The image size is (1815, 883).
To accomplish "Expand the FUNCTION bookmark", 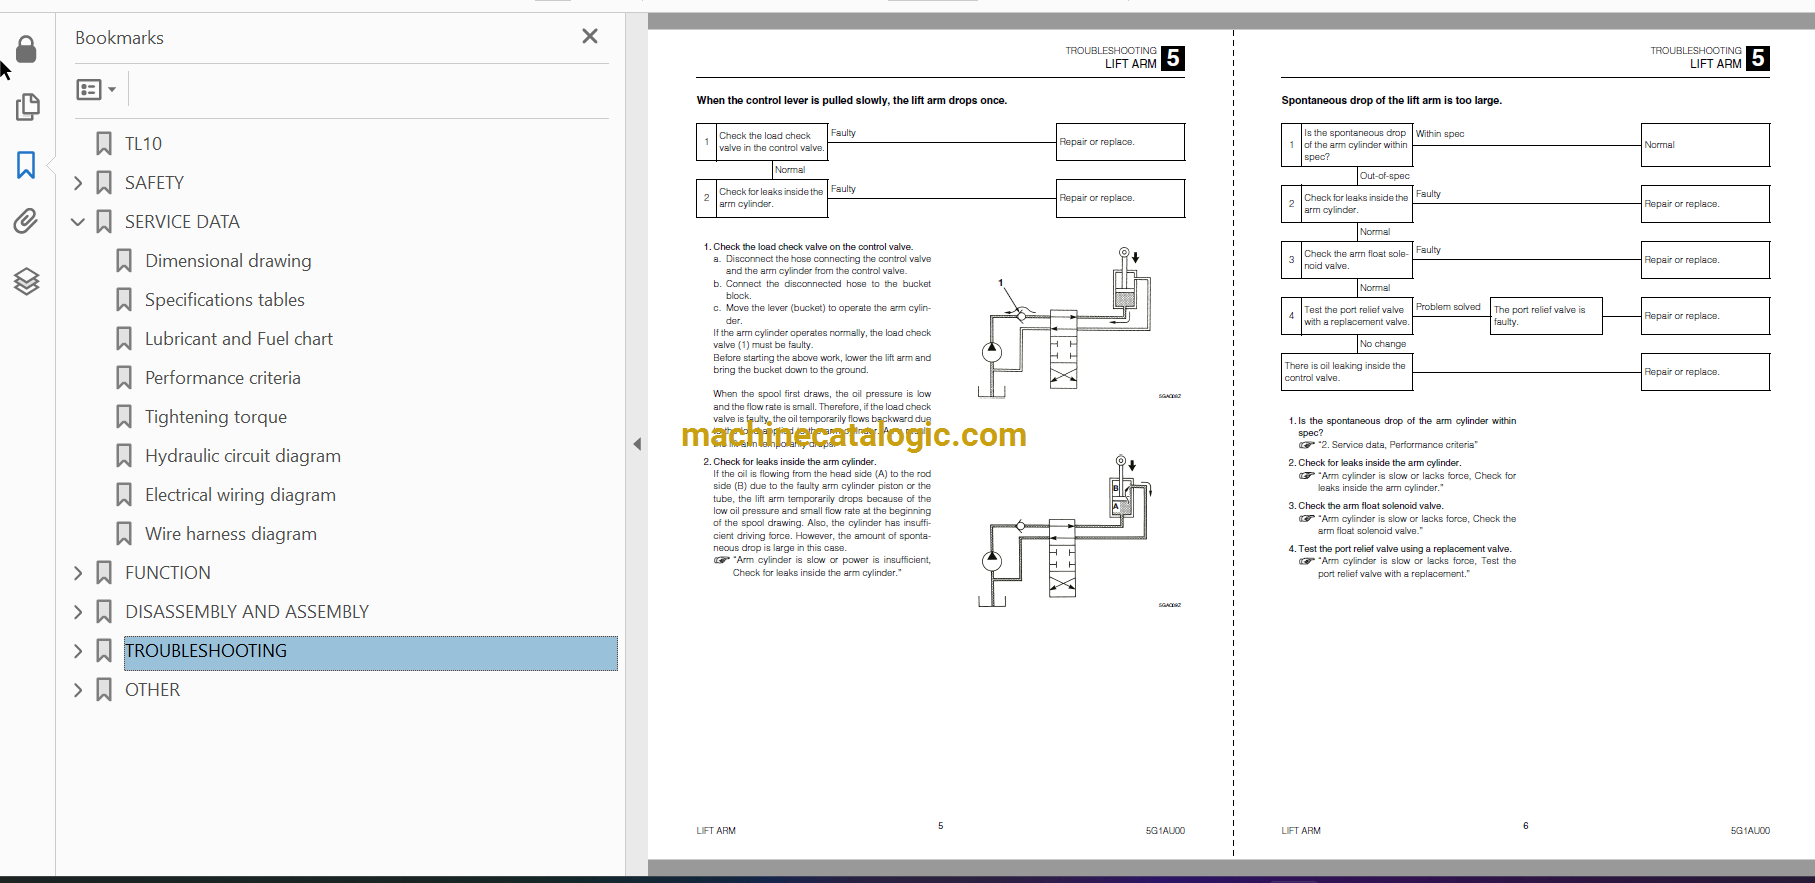I will [78, 573].
